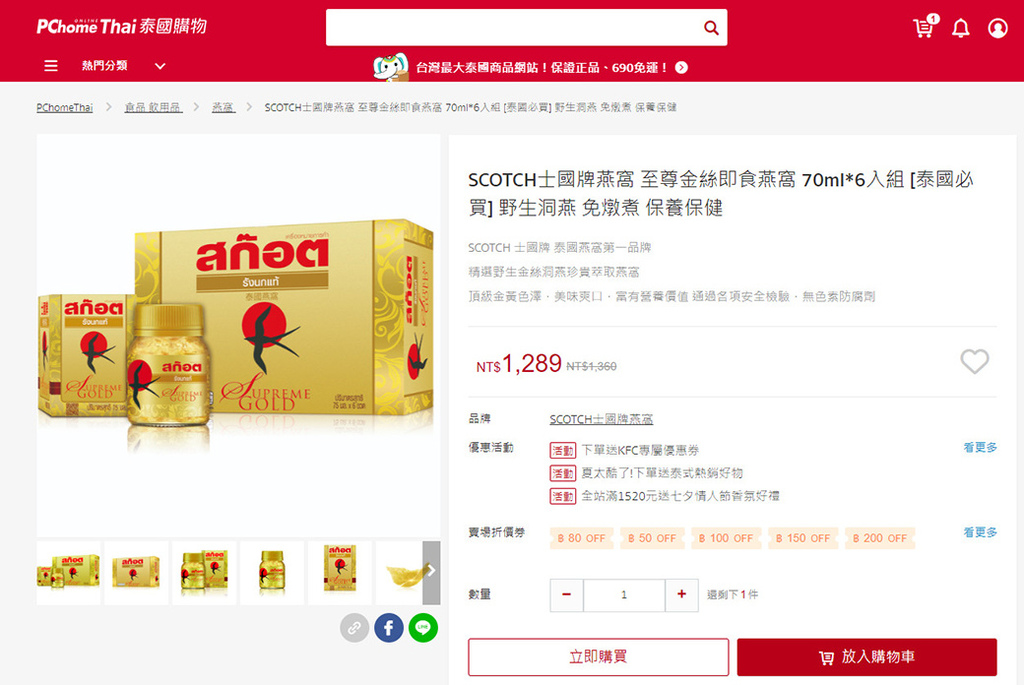Open the user account icon
1024x685 pixels.
pyautogui.click(x=997, y=28)
